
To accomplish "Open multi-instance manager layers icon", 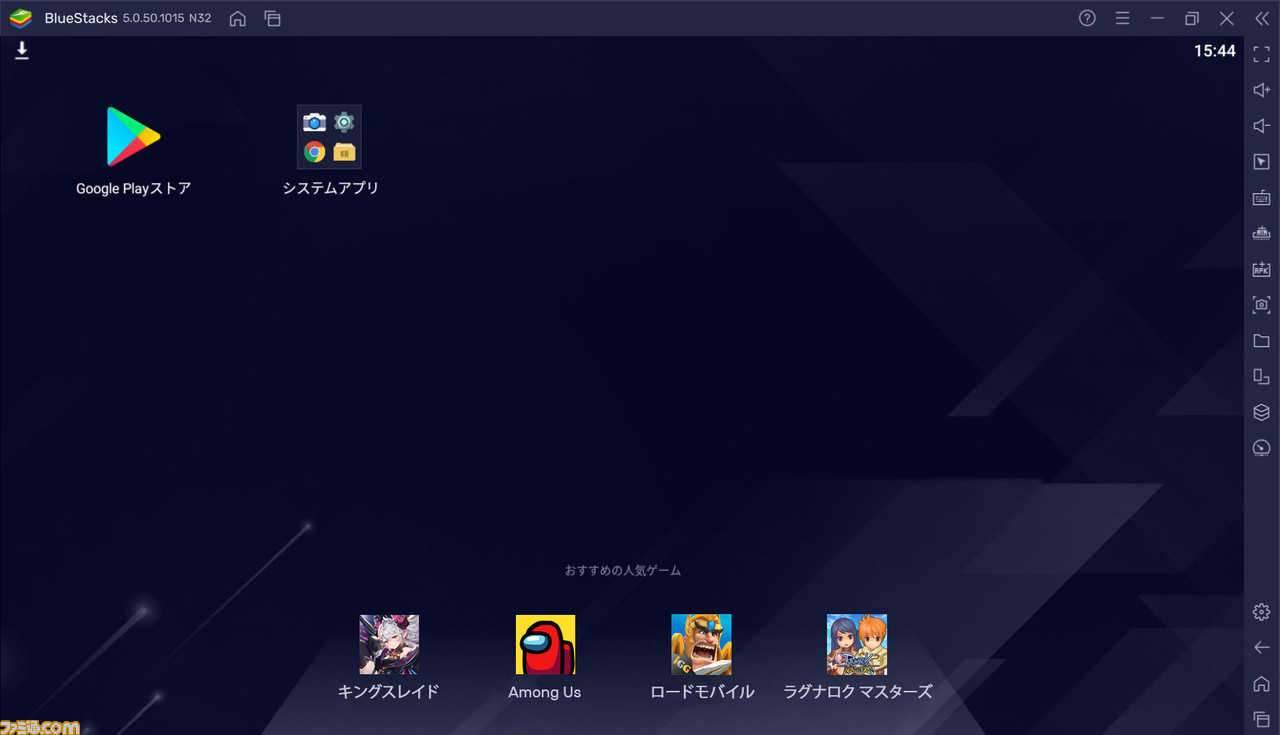I will click(1261, 412).
